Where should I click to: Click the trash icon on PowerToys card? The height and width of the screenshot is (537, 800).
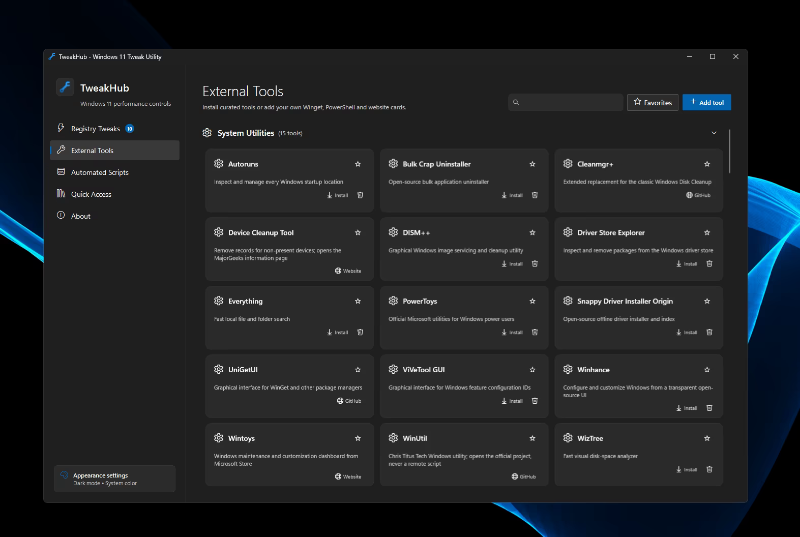click(x=535, y=333)
